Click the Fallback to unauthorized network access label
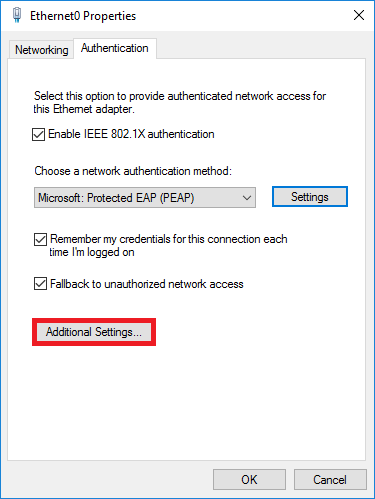This screenshot has height=499, width=375. pos(147,284)
